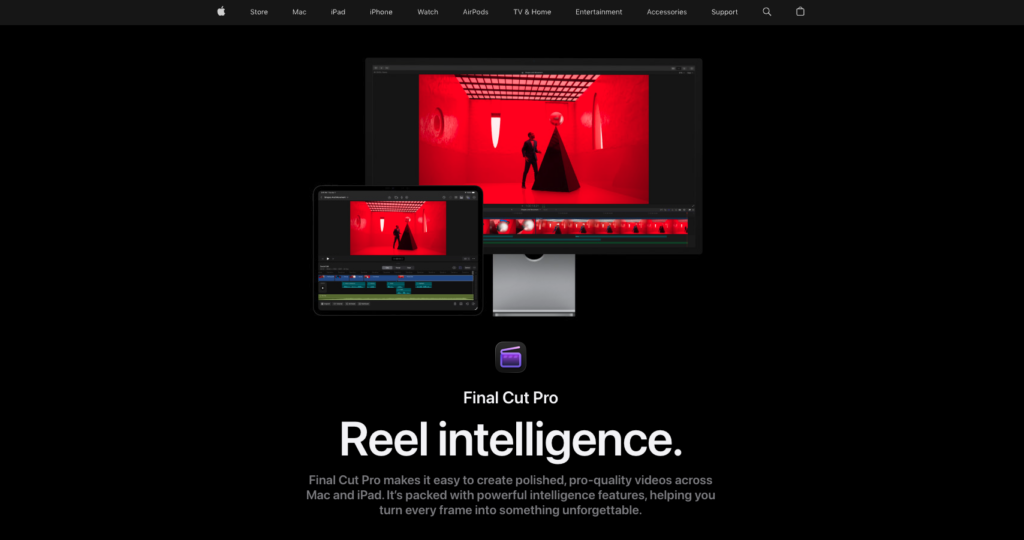This screenshot has width=1024, height=540.
Task: Open the TV & Home menu
Action: point(532,12)
